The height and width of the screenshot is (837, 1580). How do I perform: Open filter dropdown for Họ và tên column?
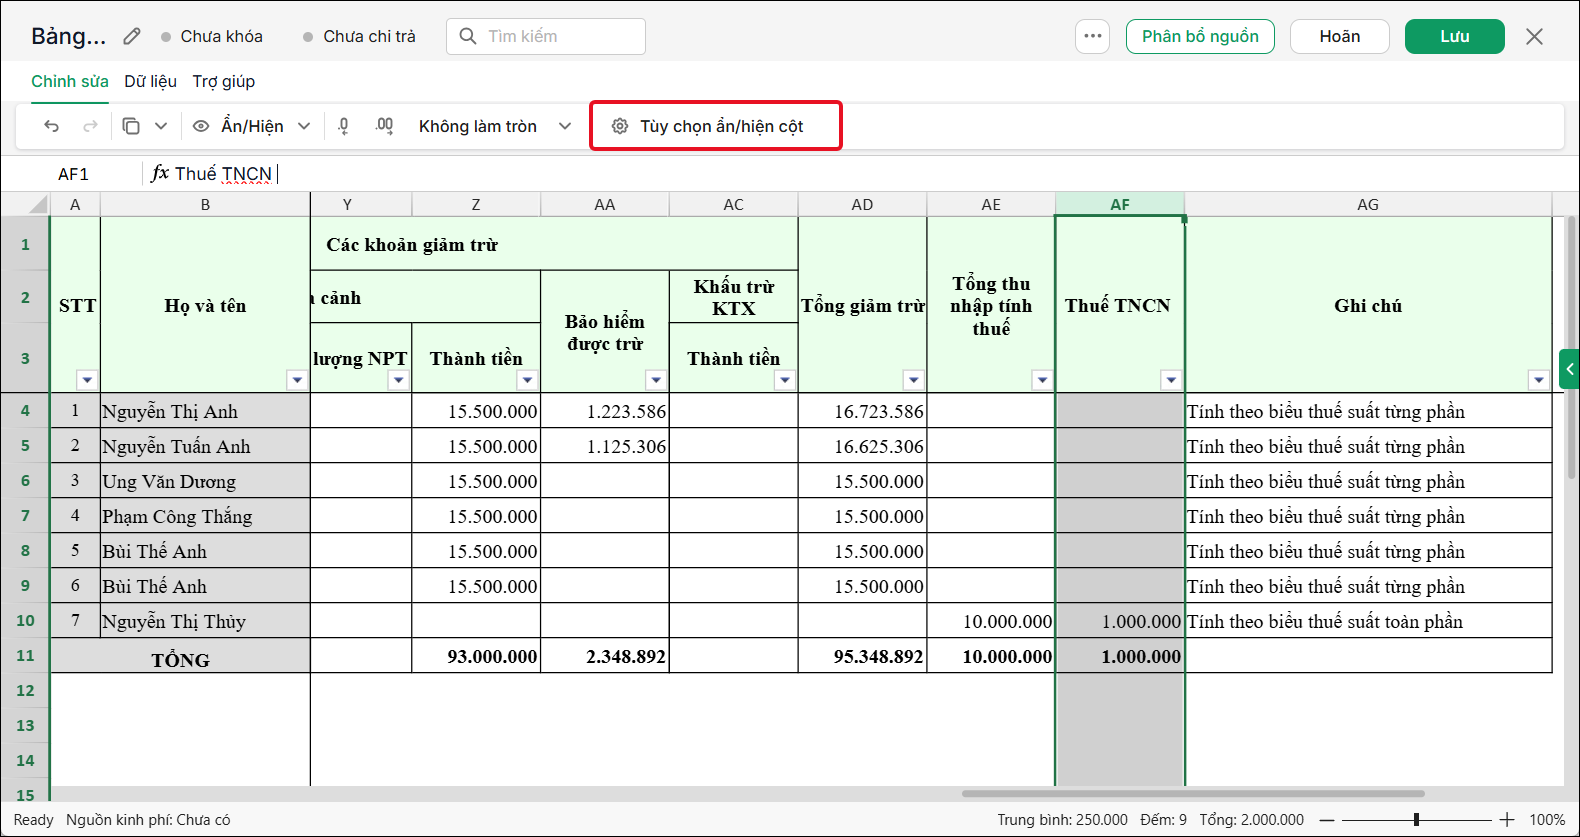tap(297, 380)
